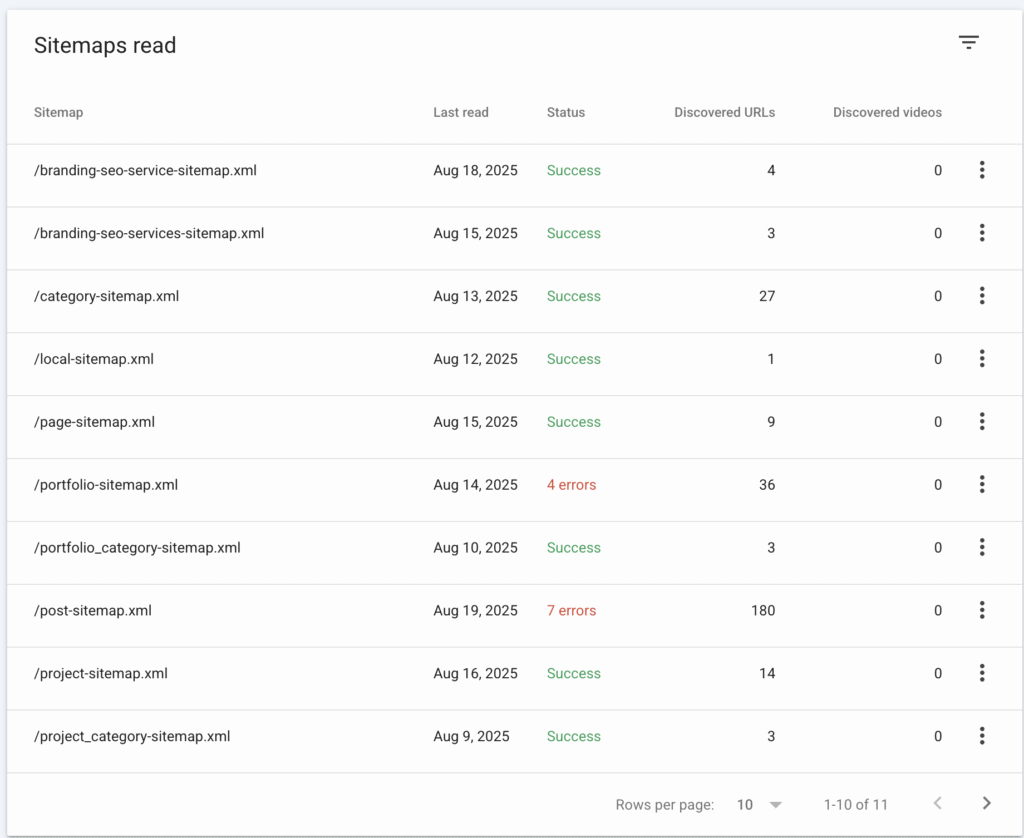Open the three-dot menu for /category-sitemap.xml
Screen dimensions: 1024x838
click(x=982, y=296)
